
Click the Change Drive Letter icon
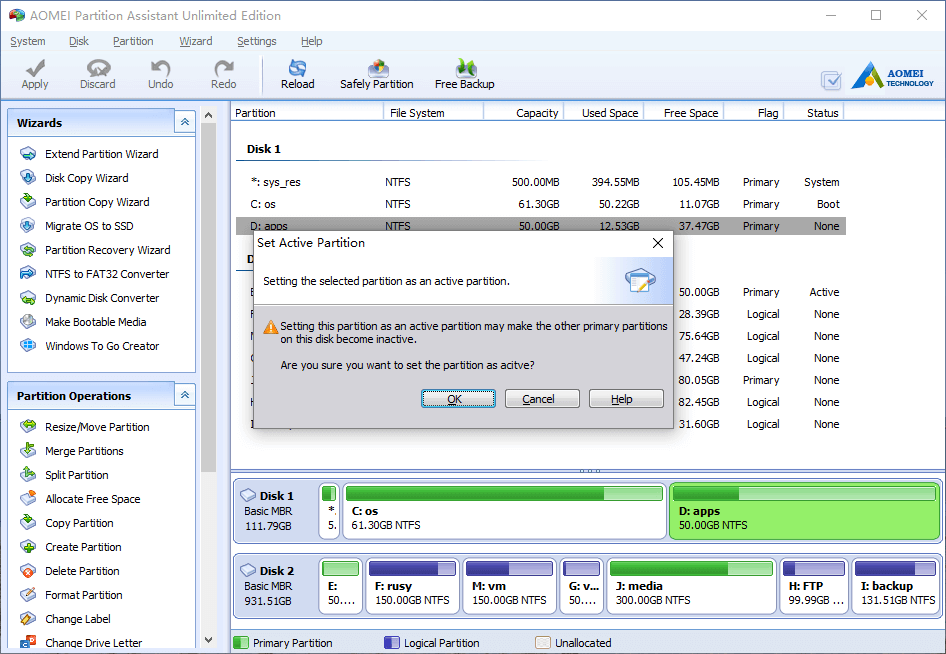coord(28,643)
